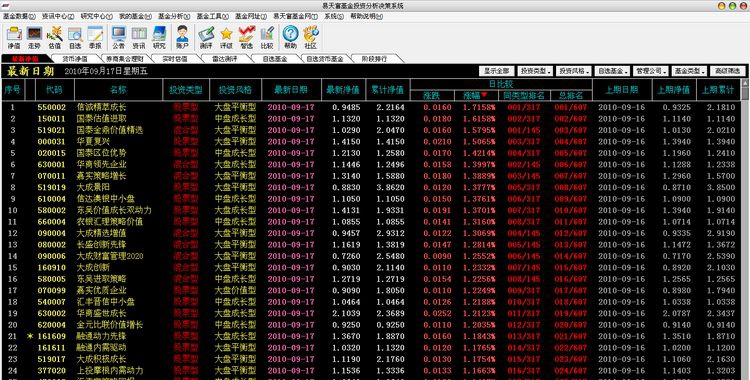Open the 系统 menu
The width and height of the screenshot is (750, 380).
(334, 16)
